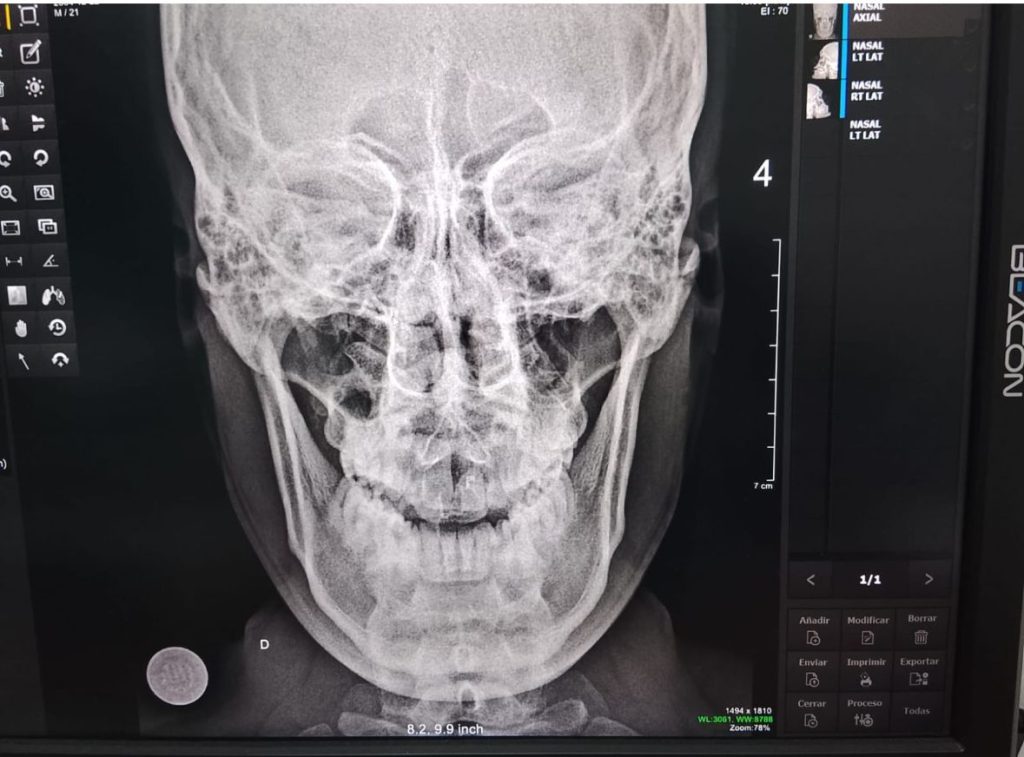Select the NASAL RT LAT image
The image size is (1024, 757).
pyautogui.click(x=819, y=101)
